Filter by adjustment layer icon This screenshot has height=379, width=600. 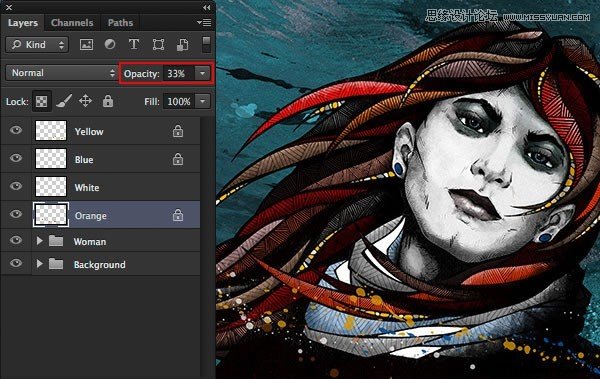110,44
